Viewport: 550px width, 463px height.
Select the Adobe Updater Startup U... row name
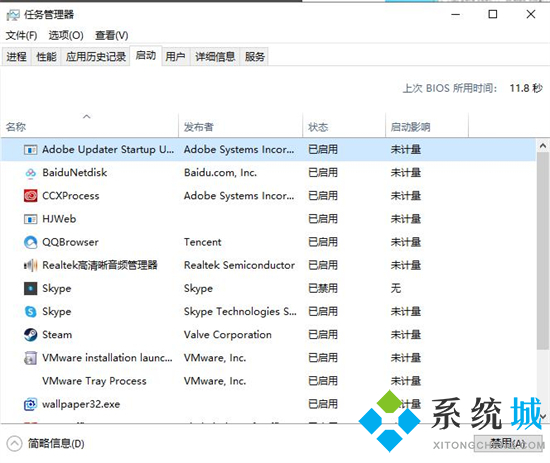[108, 150]
